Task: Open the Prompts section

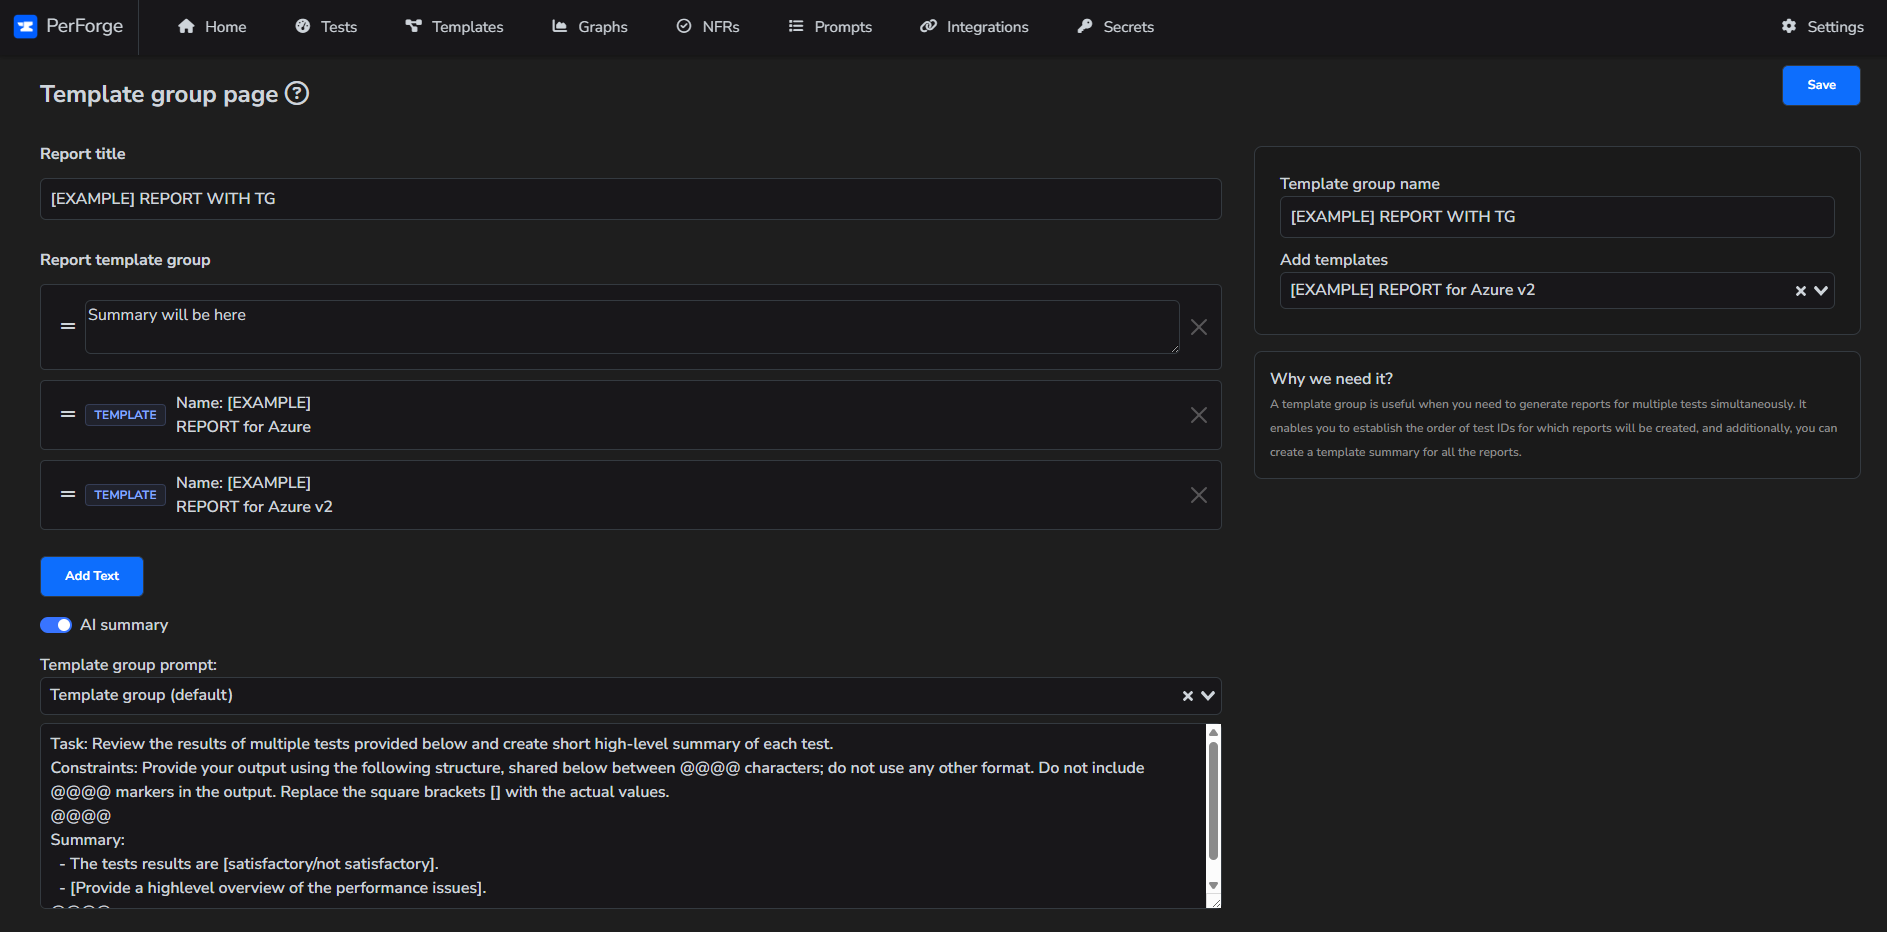Action: click(830, 27)
